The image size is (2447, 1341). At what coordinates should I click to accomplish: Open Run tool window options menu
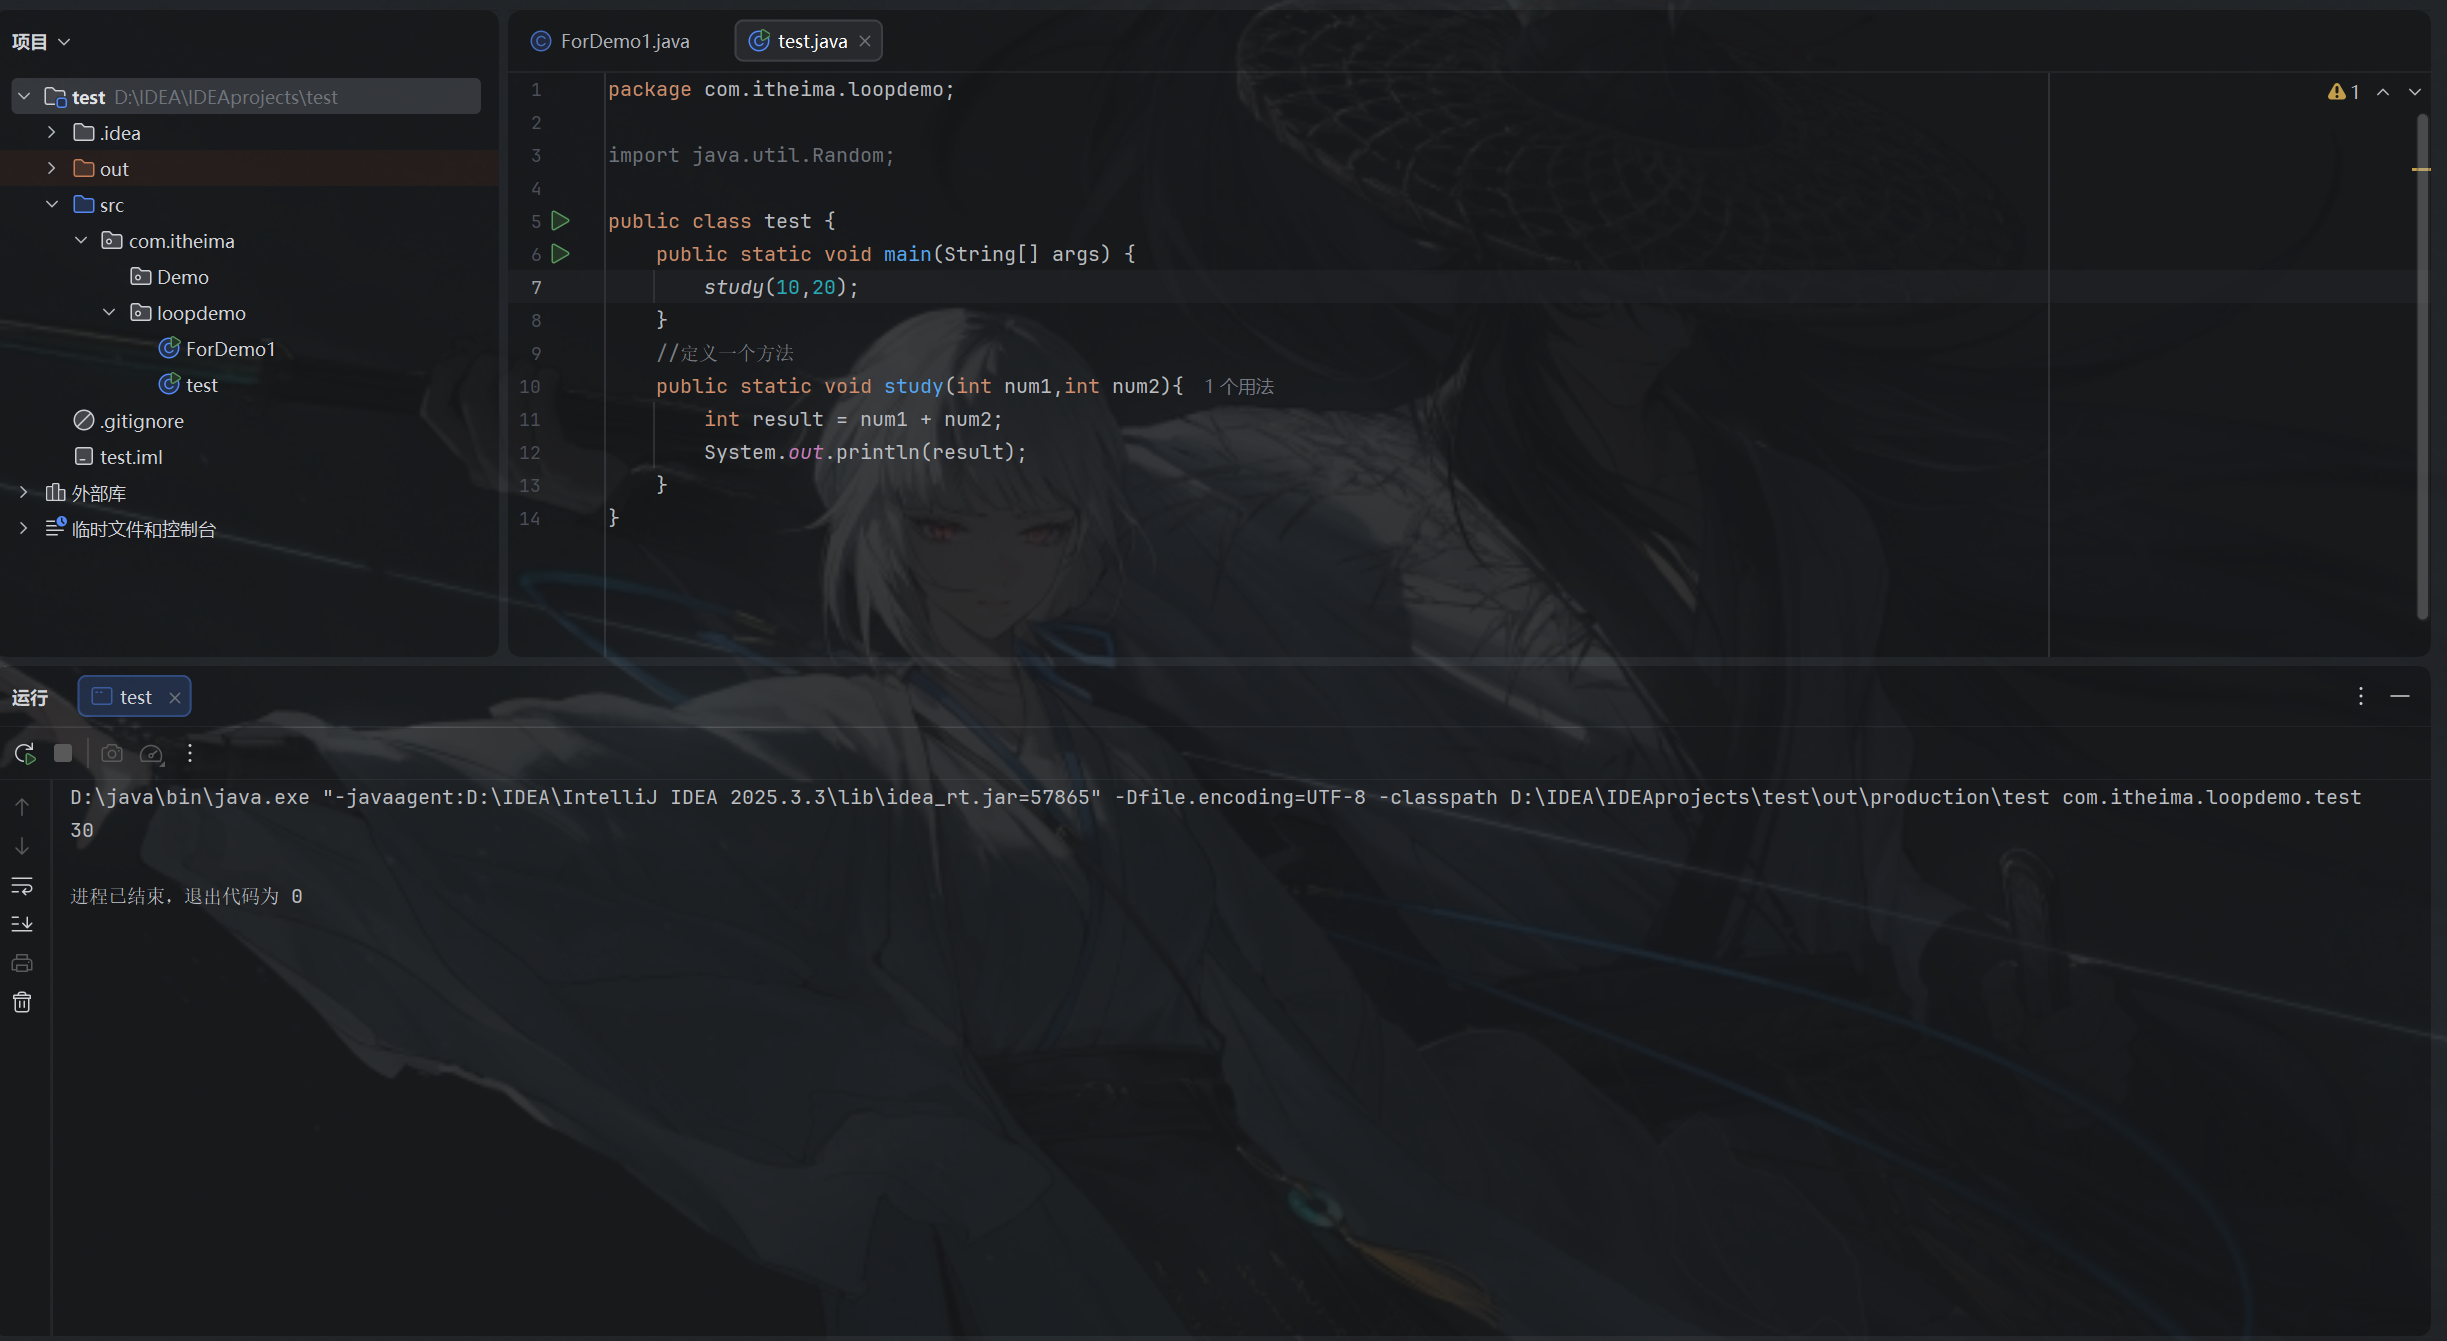click(2361, 696)
